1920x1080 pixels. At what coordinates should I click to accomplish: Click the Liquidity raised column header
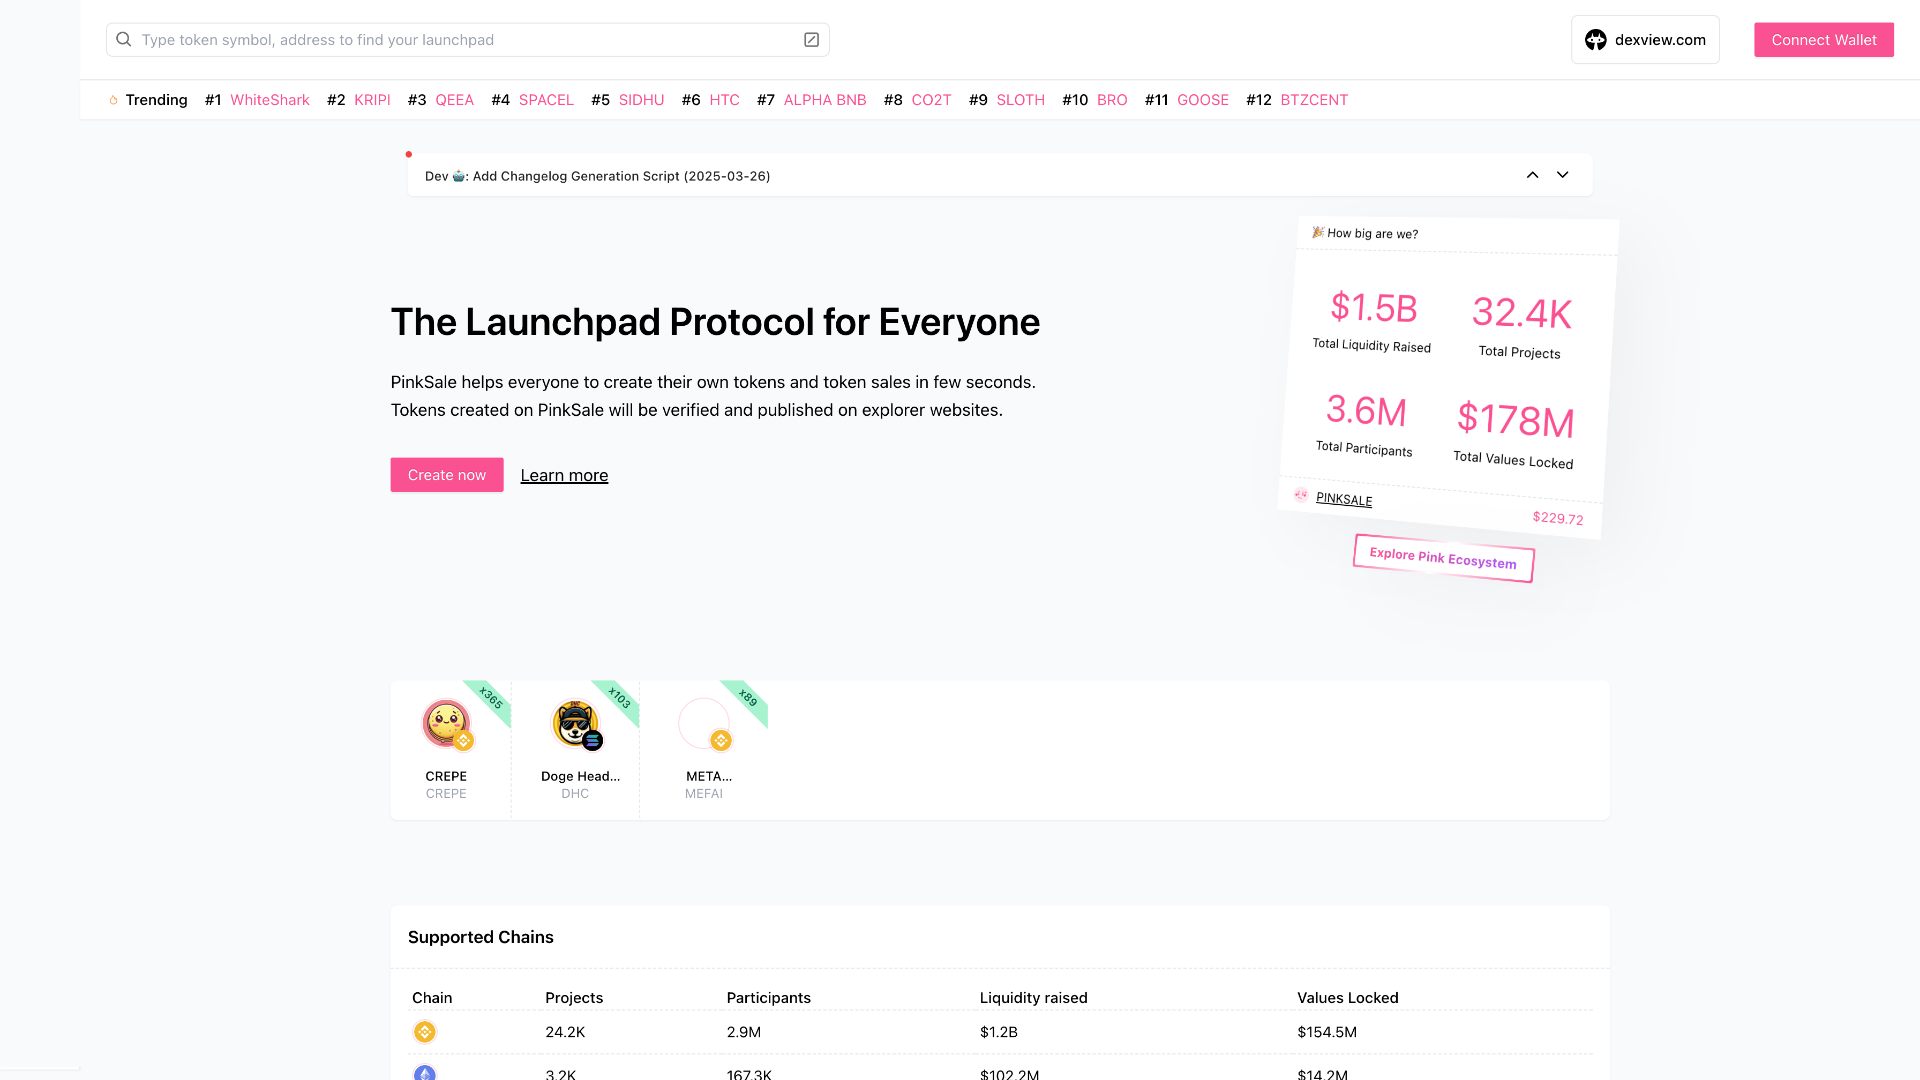pos(1034,998)
